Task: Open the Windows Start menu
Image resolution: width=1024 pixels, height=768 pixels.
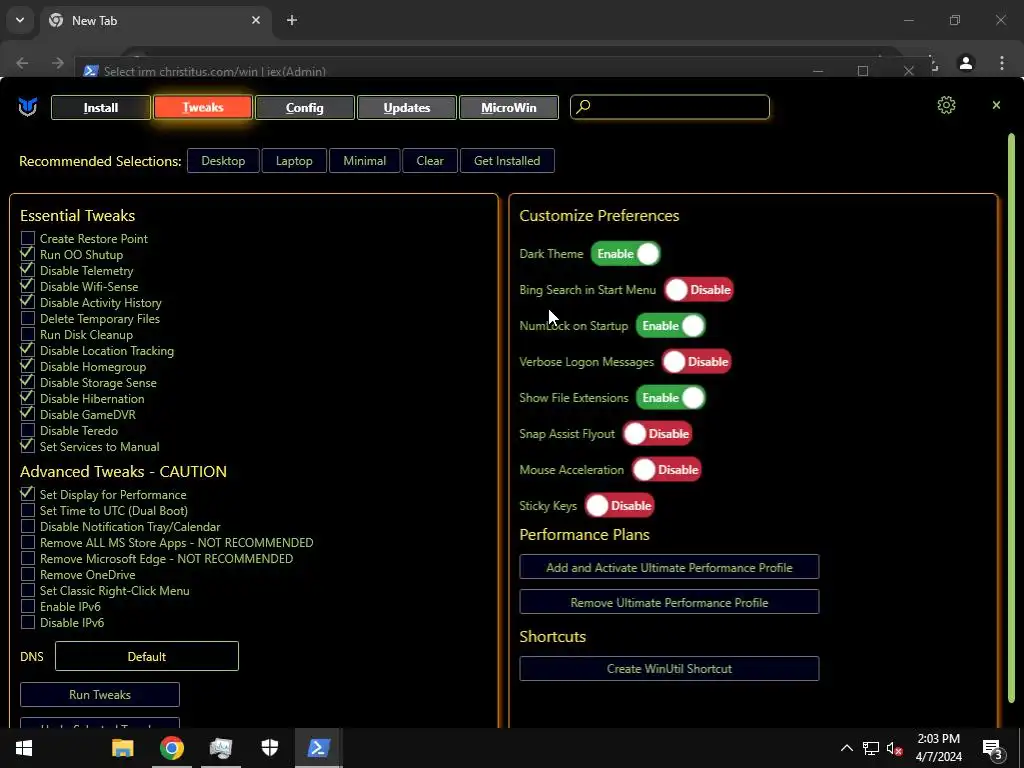Action: pos(24,748)
